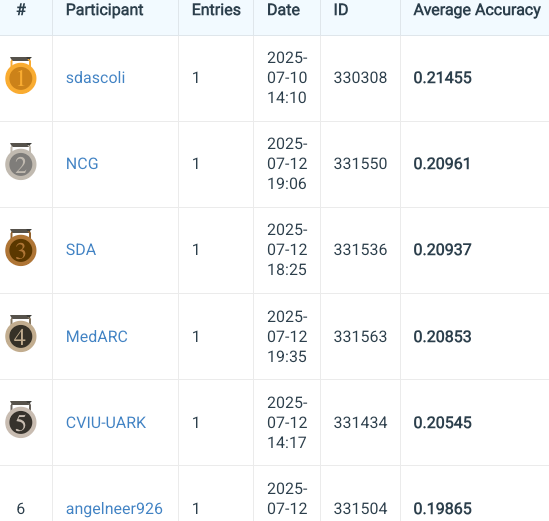Sort by Date column header
This screenshot has width=549, height=521.
(283, 10)
